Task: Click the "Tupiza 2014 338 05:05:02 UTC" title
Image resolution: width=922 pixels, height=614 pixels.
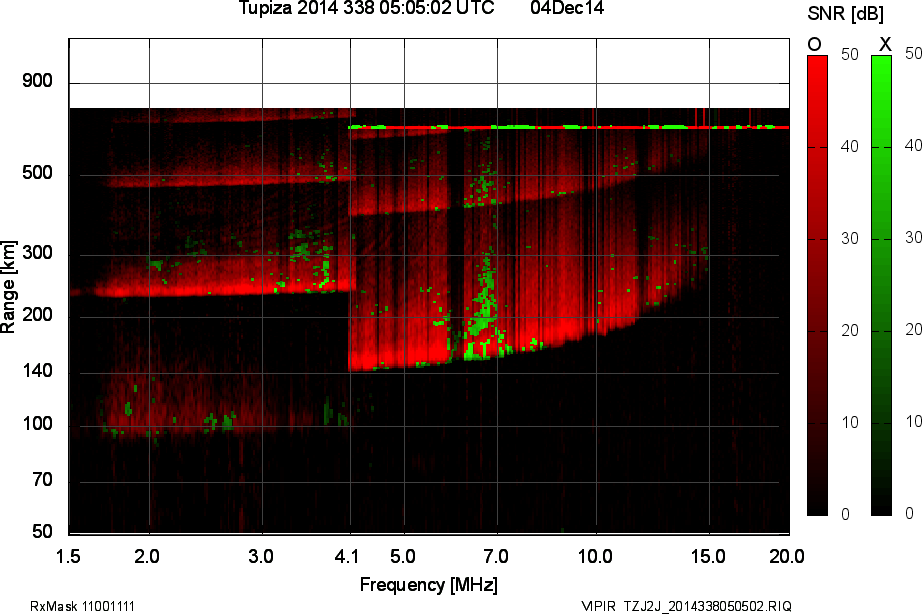Action: click(x=366, y=9)
